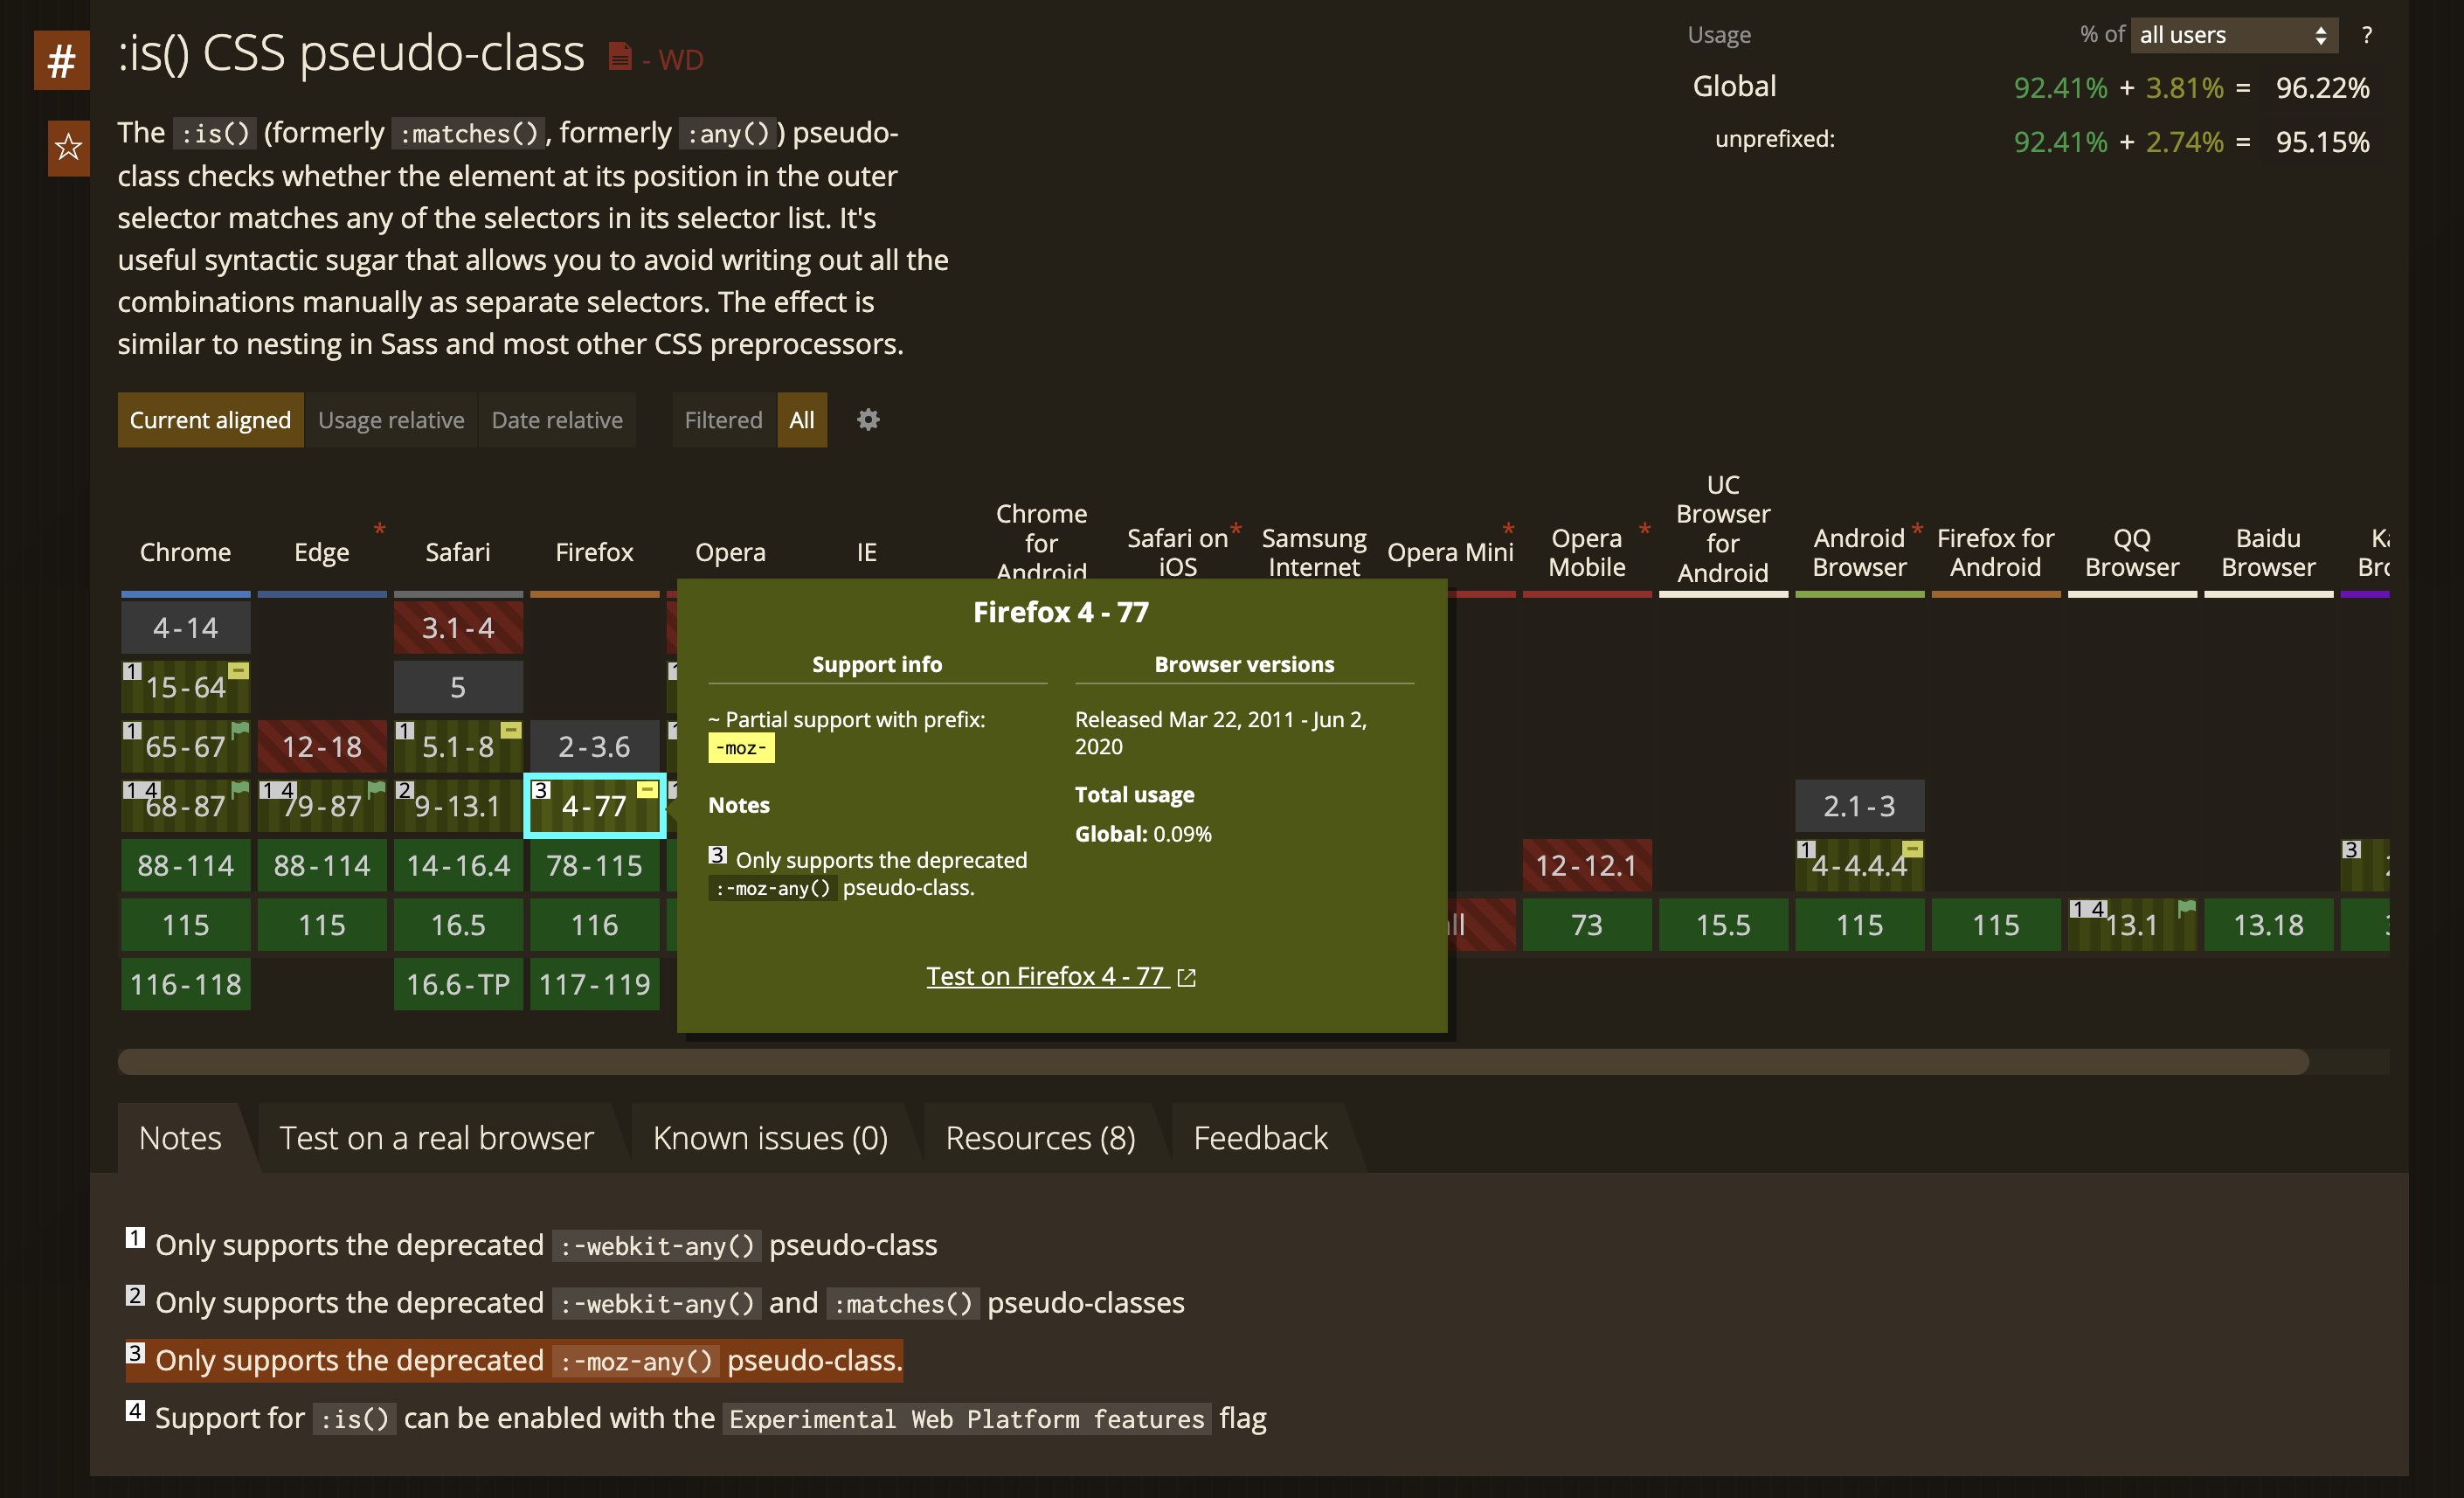Click the Global: 0.09% usage in tooltip
Viewport: 2464px width, 1498px height.
1143,834
